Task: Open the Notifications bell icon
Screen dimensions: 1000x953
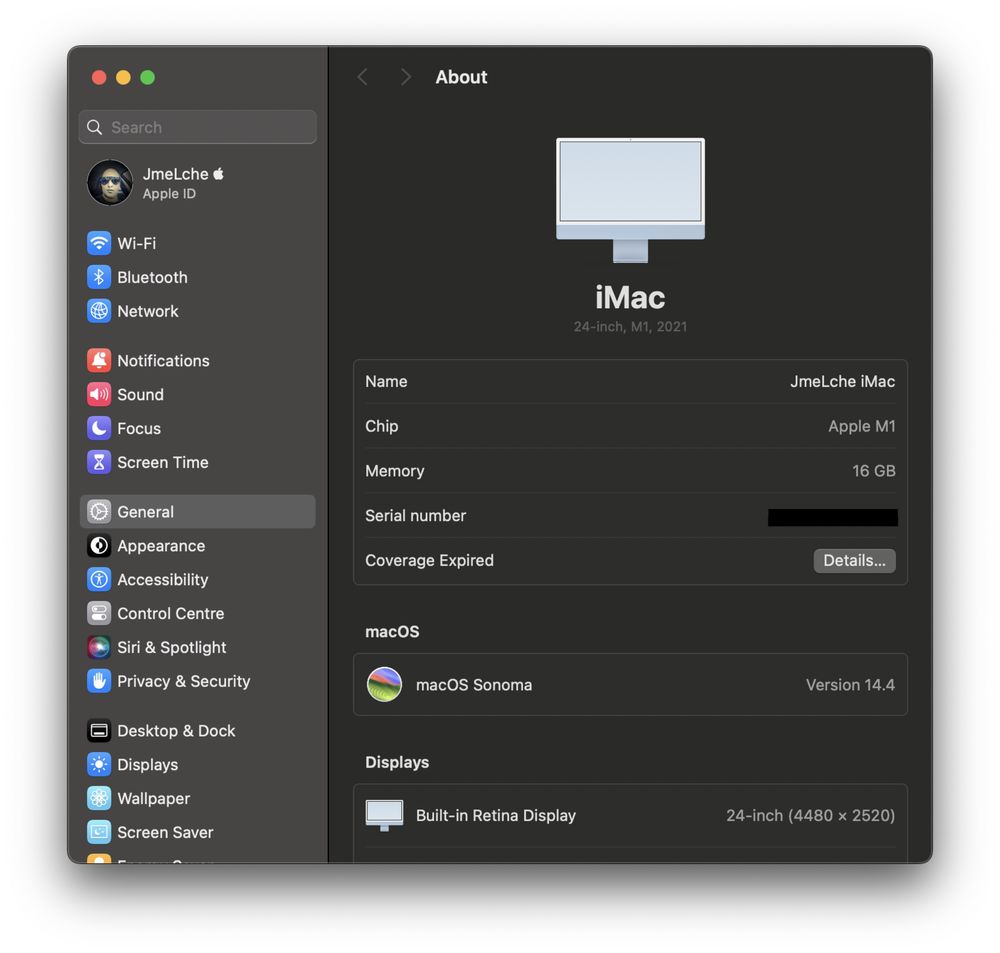Action: click(99, 360)
